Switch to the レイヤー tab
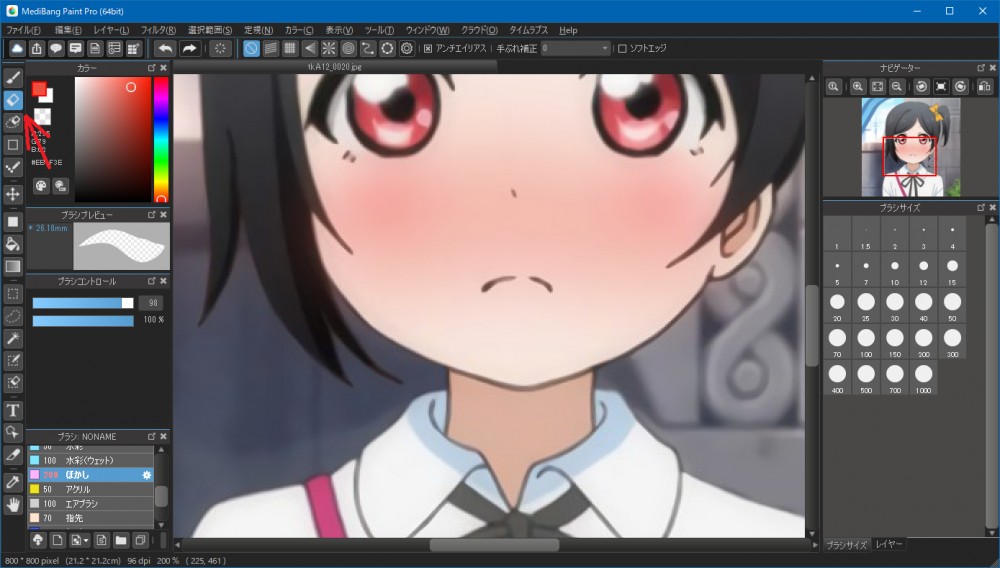The width and height of the screenshot is (1000, 568). pyautogui.click(x=888, y=544)
